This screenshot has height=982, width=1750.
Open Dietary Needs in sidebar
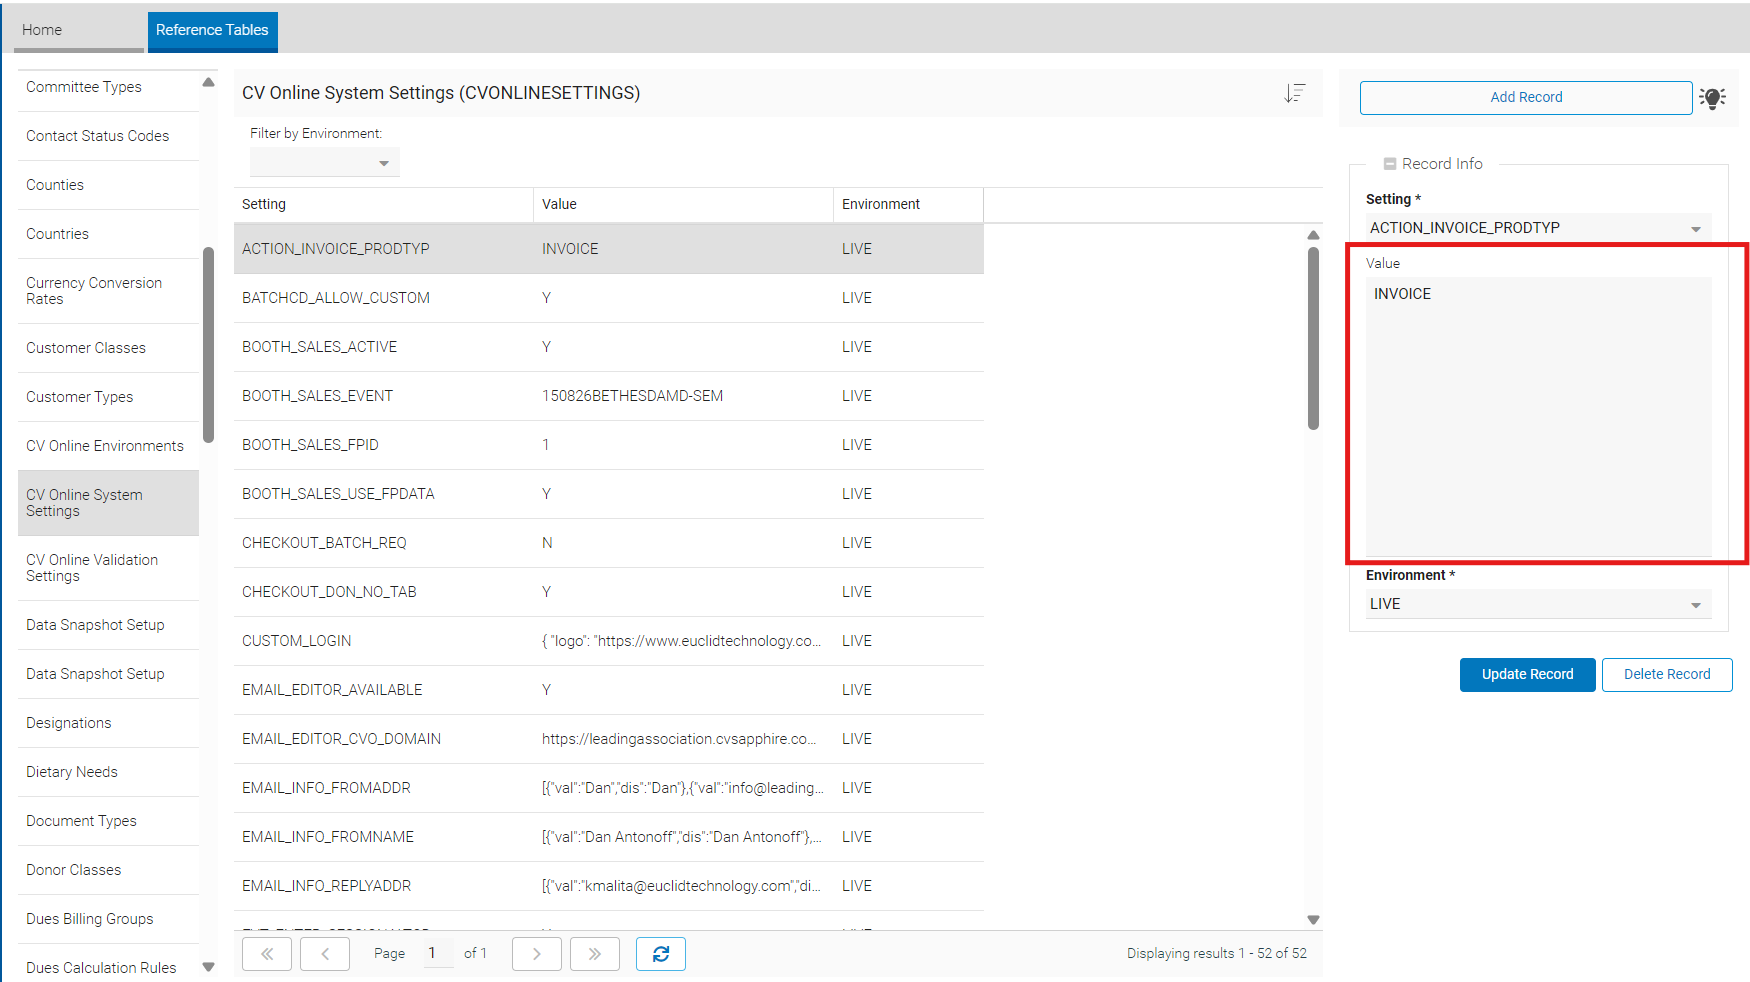click(108, 772)
